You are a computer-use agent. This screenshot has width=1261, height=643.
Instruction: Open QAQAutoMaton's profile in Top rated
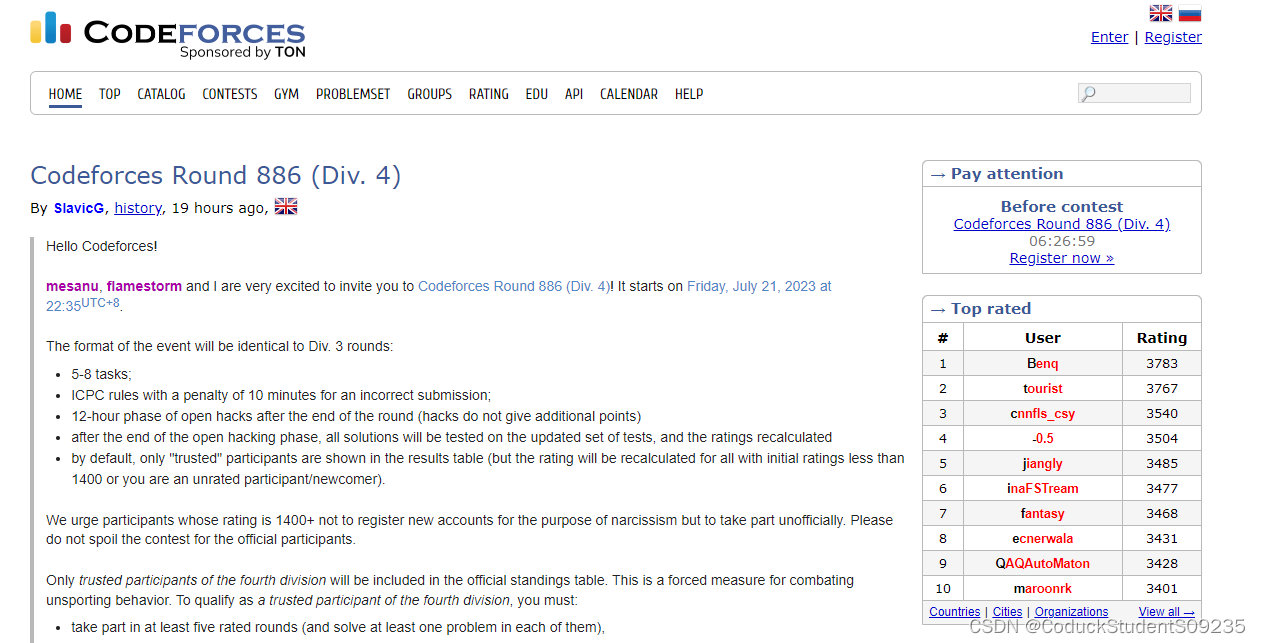tap(1043, 564)
